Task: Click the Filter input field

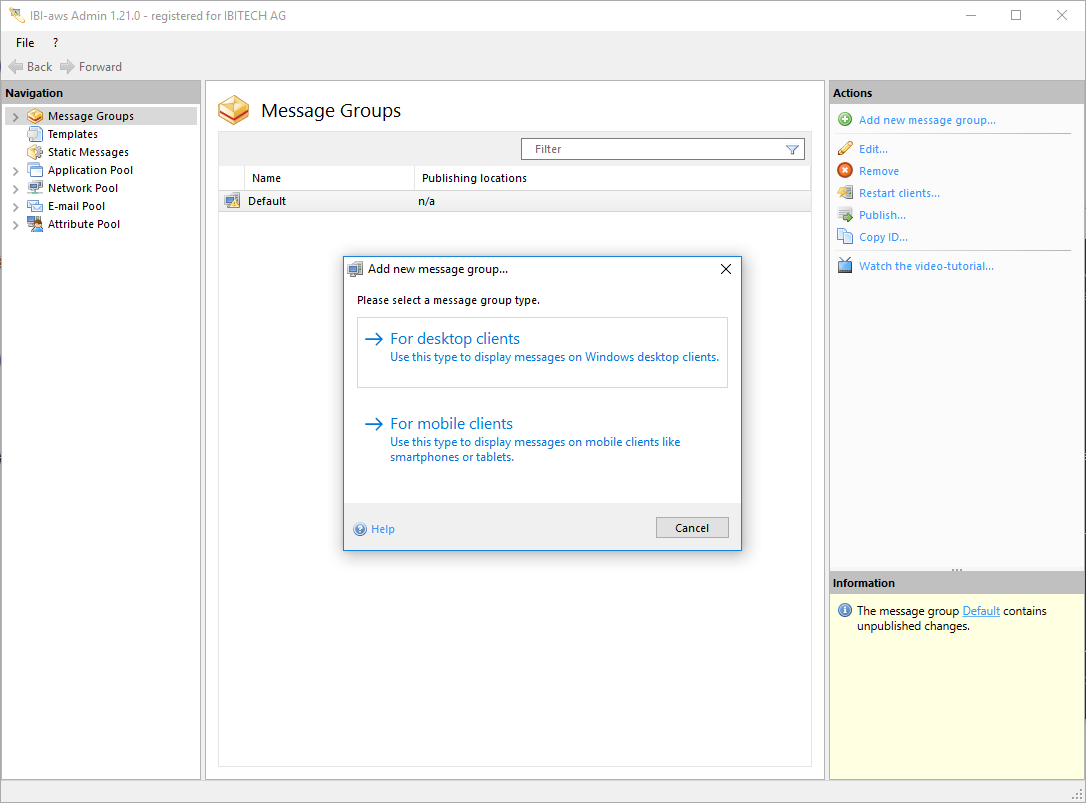Action: (x=655, y=149)
